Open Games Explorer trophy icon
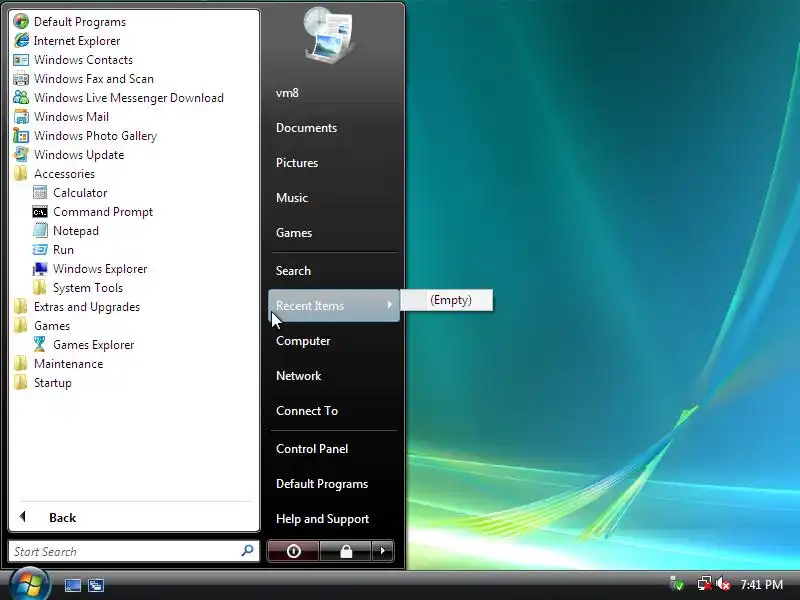800x600 pixels. pos(40,344)
